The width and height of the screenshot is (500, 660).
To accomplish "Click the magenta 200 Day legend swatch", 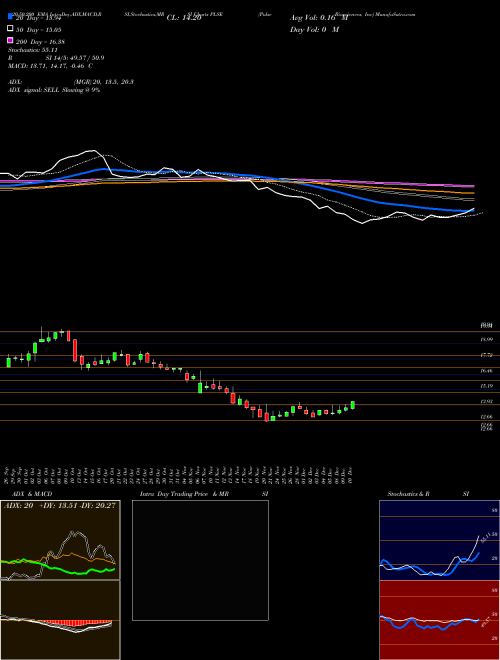I will pos(10,41).
